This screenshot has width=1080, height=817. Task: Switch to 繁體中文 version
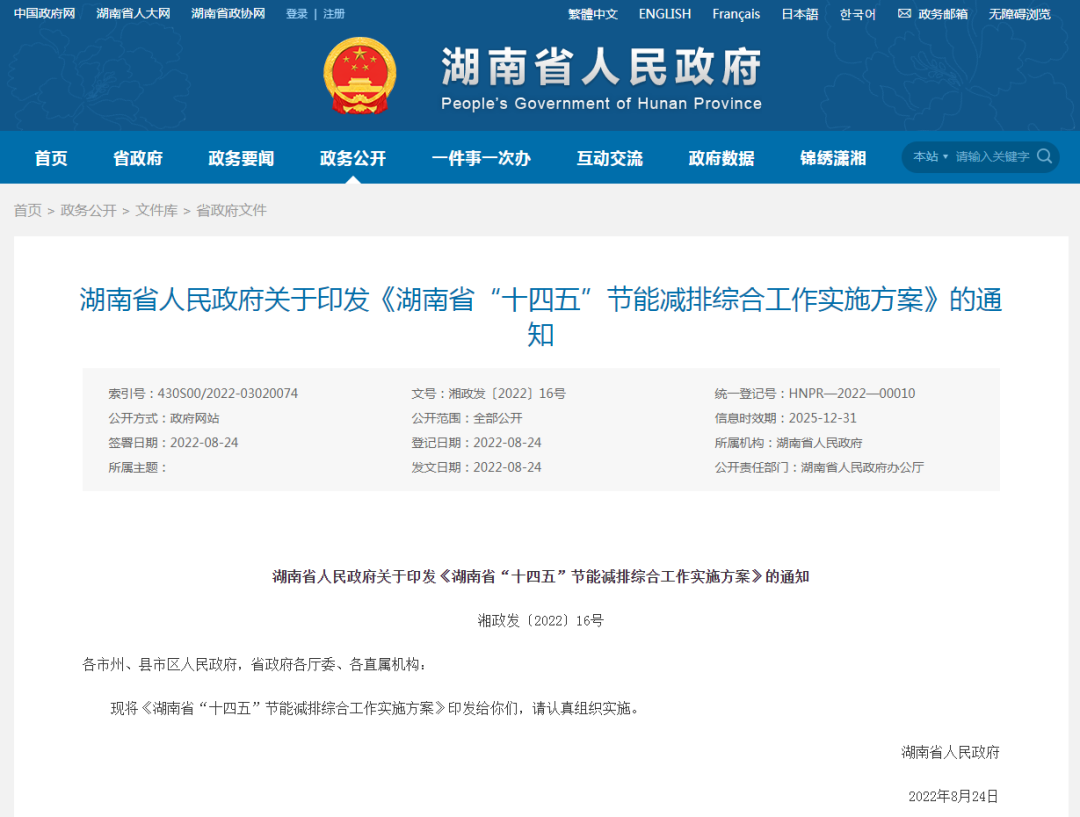point(593,14)
